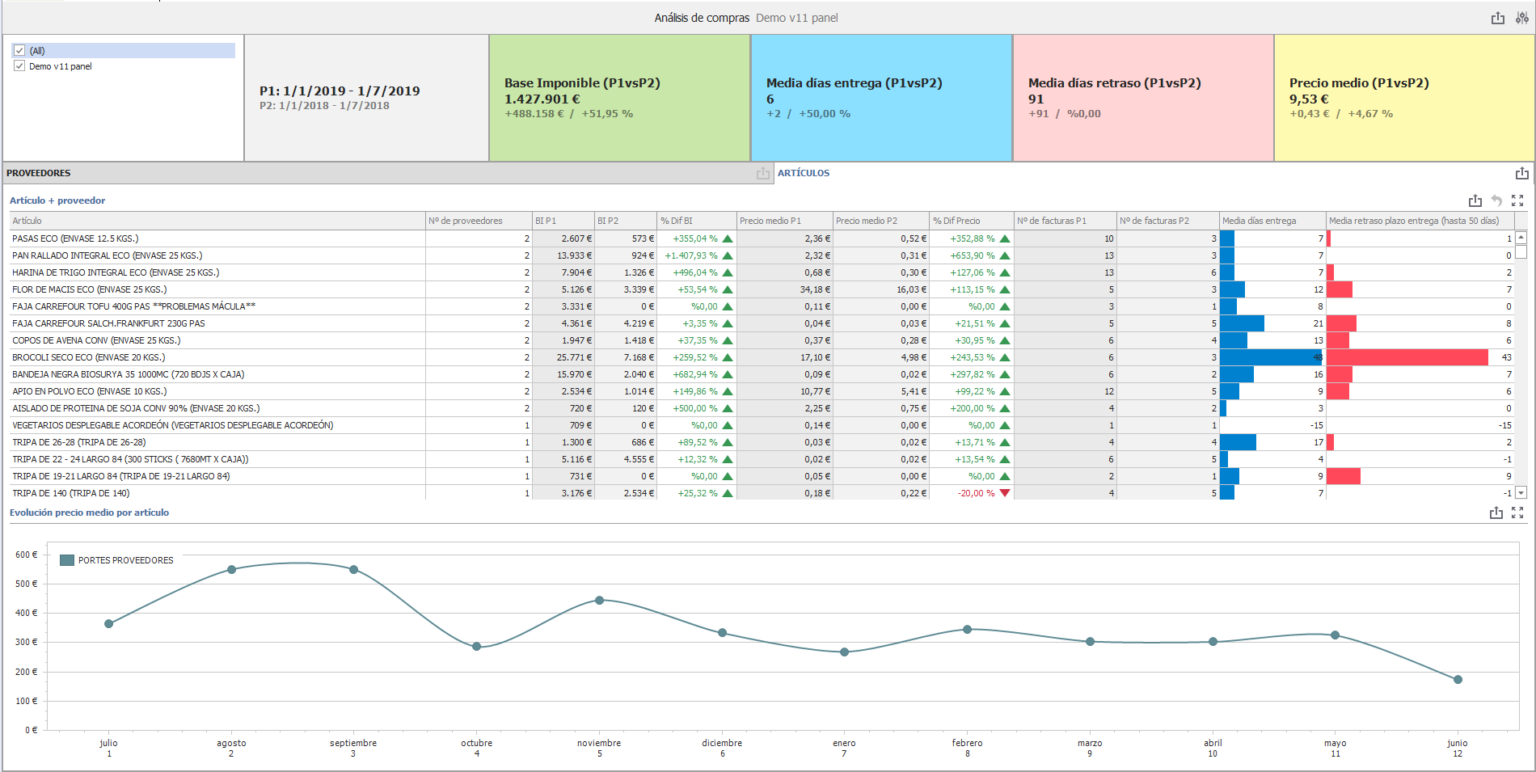Click the junio data point on chart
The image size is (1536, 772).
click(x=1458, y=679)
